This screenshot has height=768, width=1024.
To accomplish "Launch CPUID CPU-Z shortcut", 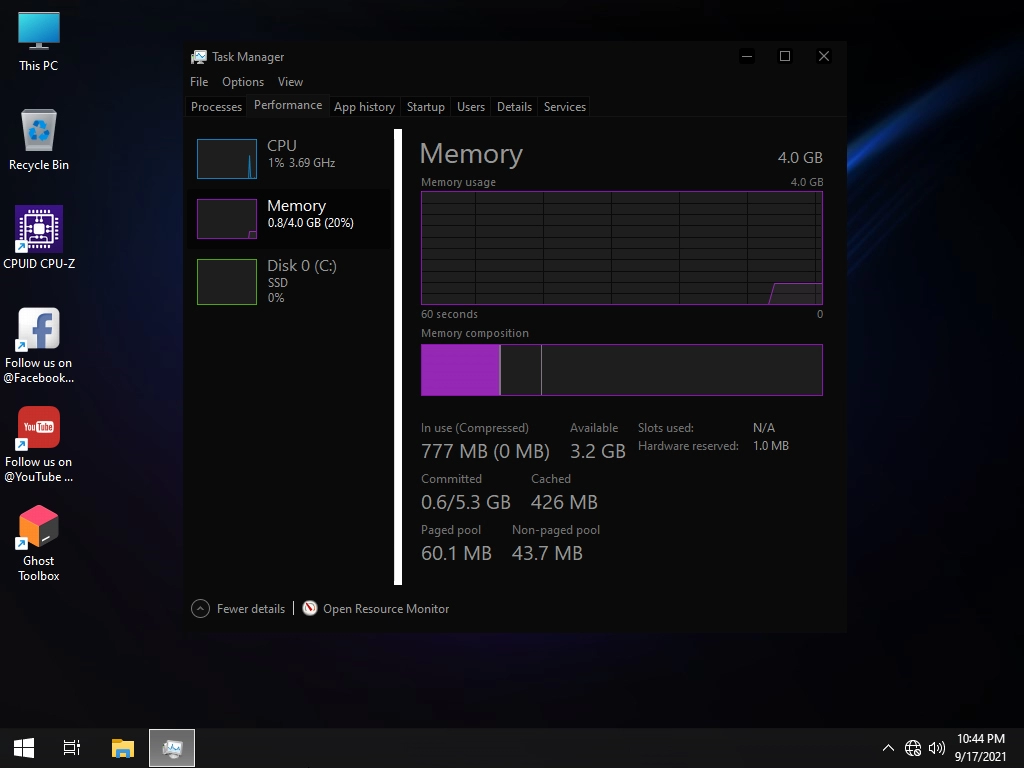I will pos(39,238).
